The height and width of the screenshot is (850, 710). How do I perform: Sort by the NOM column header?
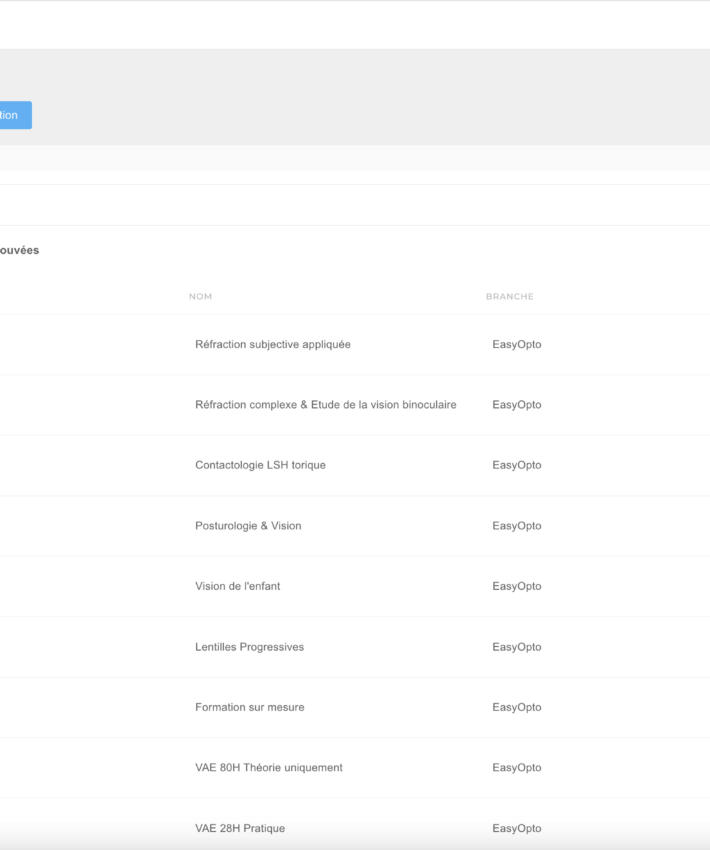201,297
